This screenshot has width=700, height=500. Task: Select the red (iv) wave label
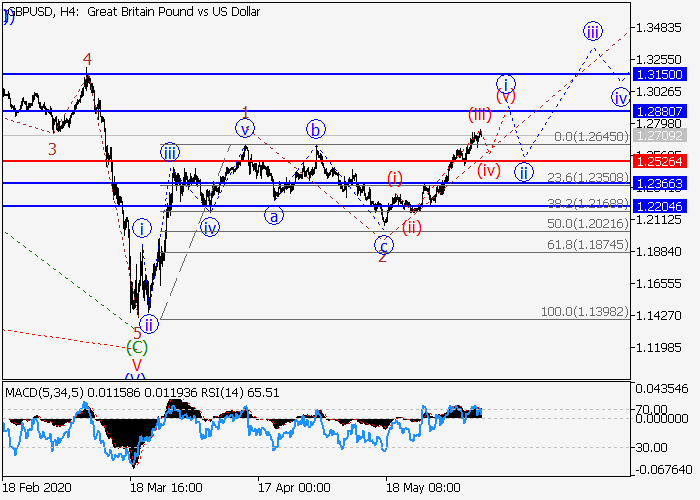coord(488,170)
